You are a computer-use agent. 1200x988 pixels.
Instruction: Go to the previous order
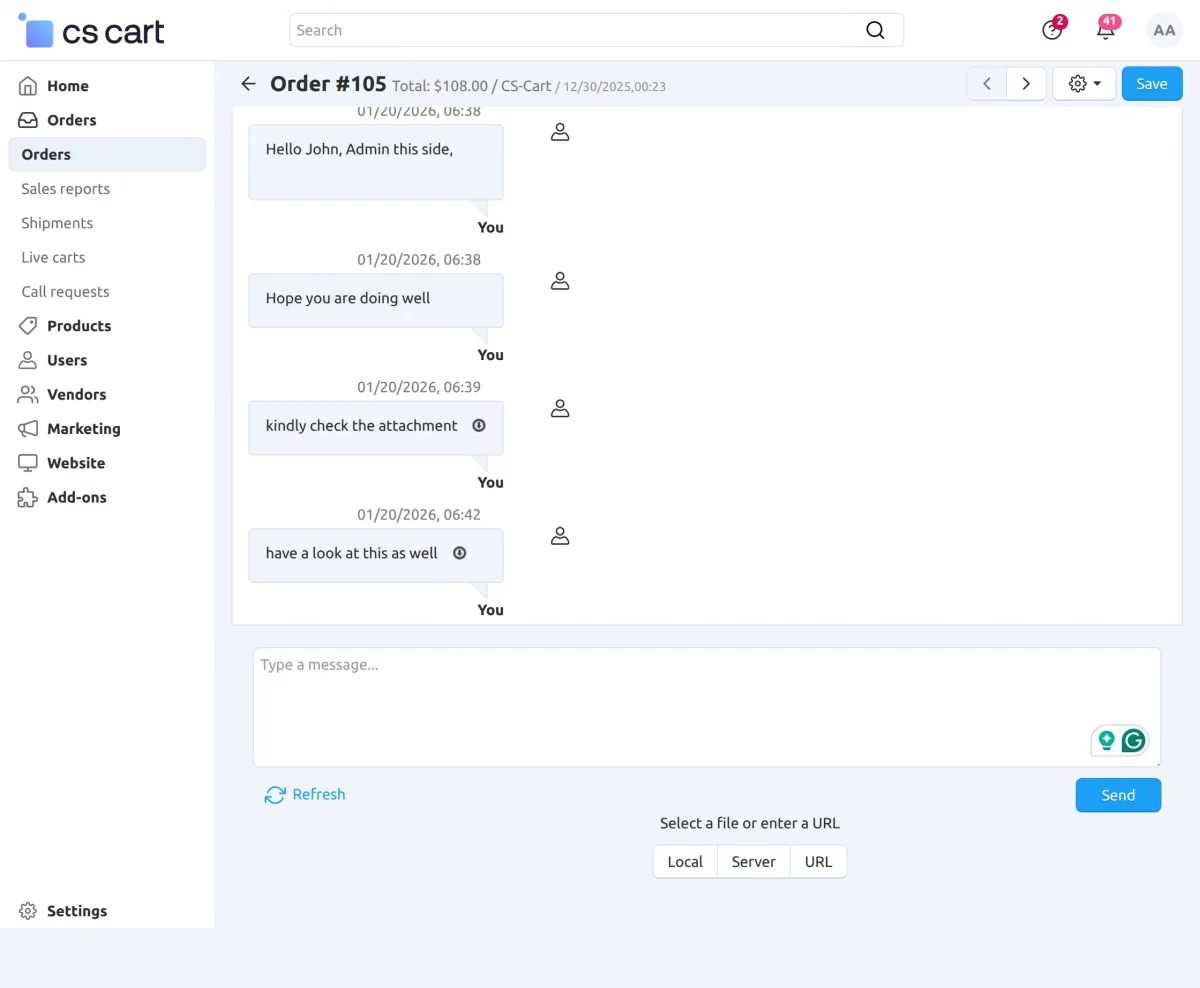click(x=987, y=84)
